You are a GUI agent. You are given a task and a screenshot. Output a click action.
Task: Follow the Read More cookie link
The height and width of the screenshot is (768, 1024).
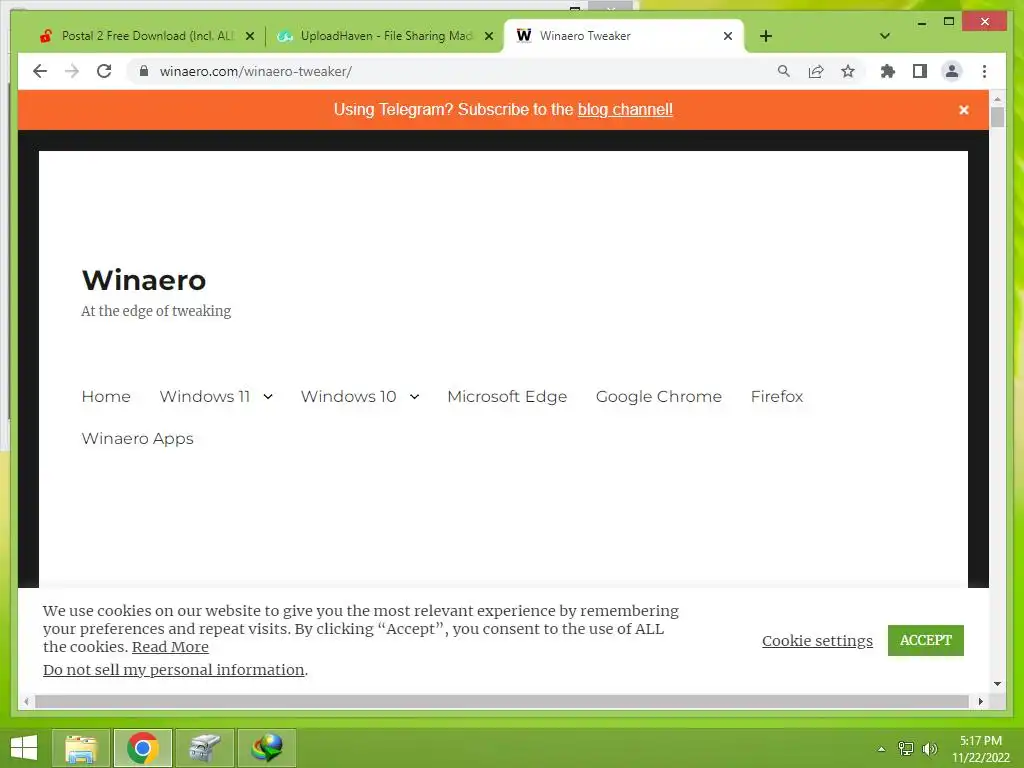(170, 647)
